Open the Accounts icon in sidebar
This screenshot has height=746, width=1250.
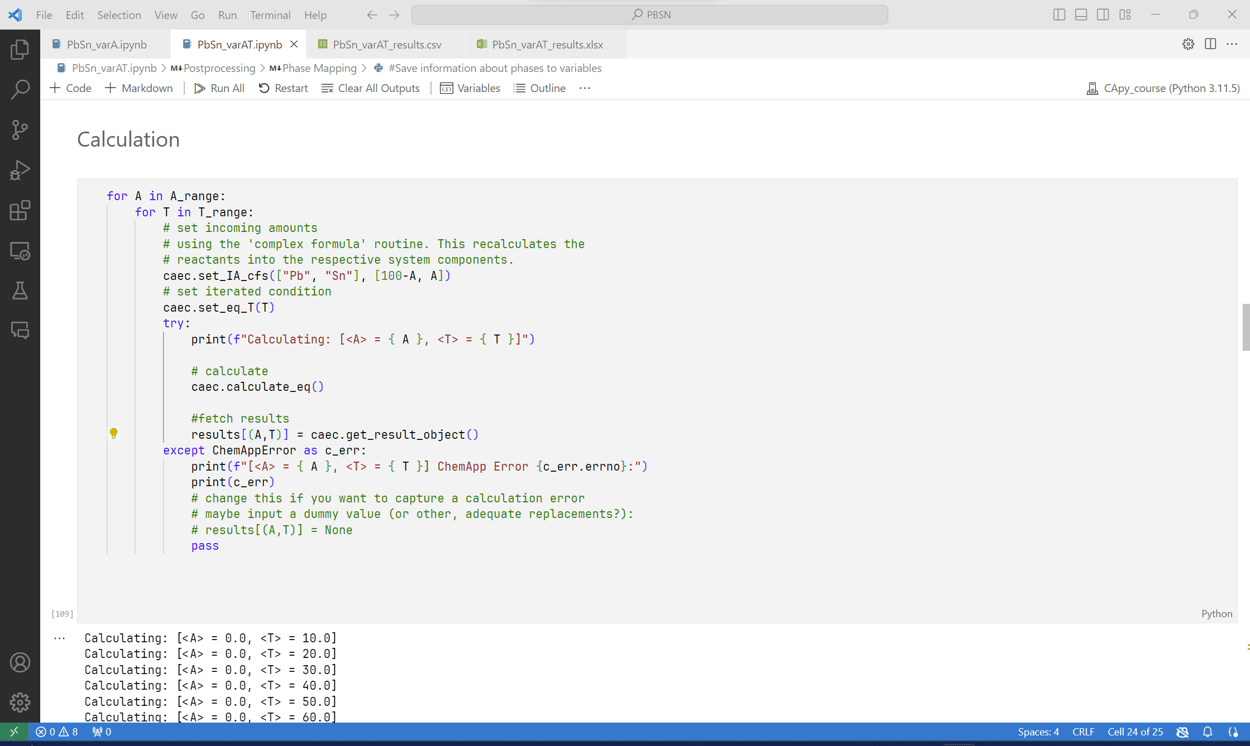(x=20, y=662)
